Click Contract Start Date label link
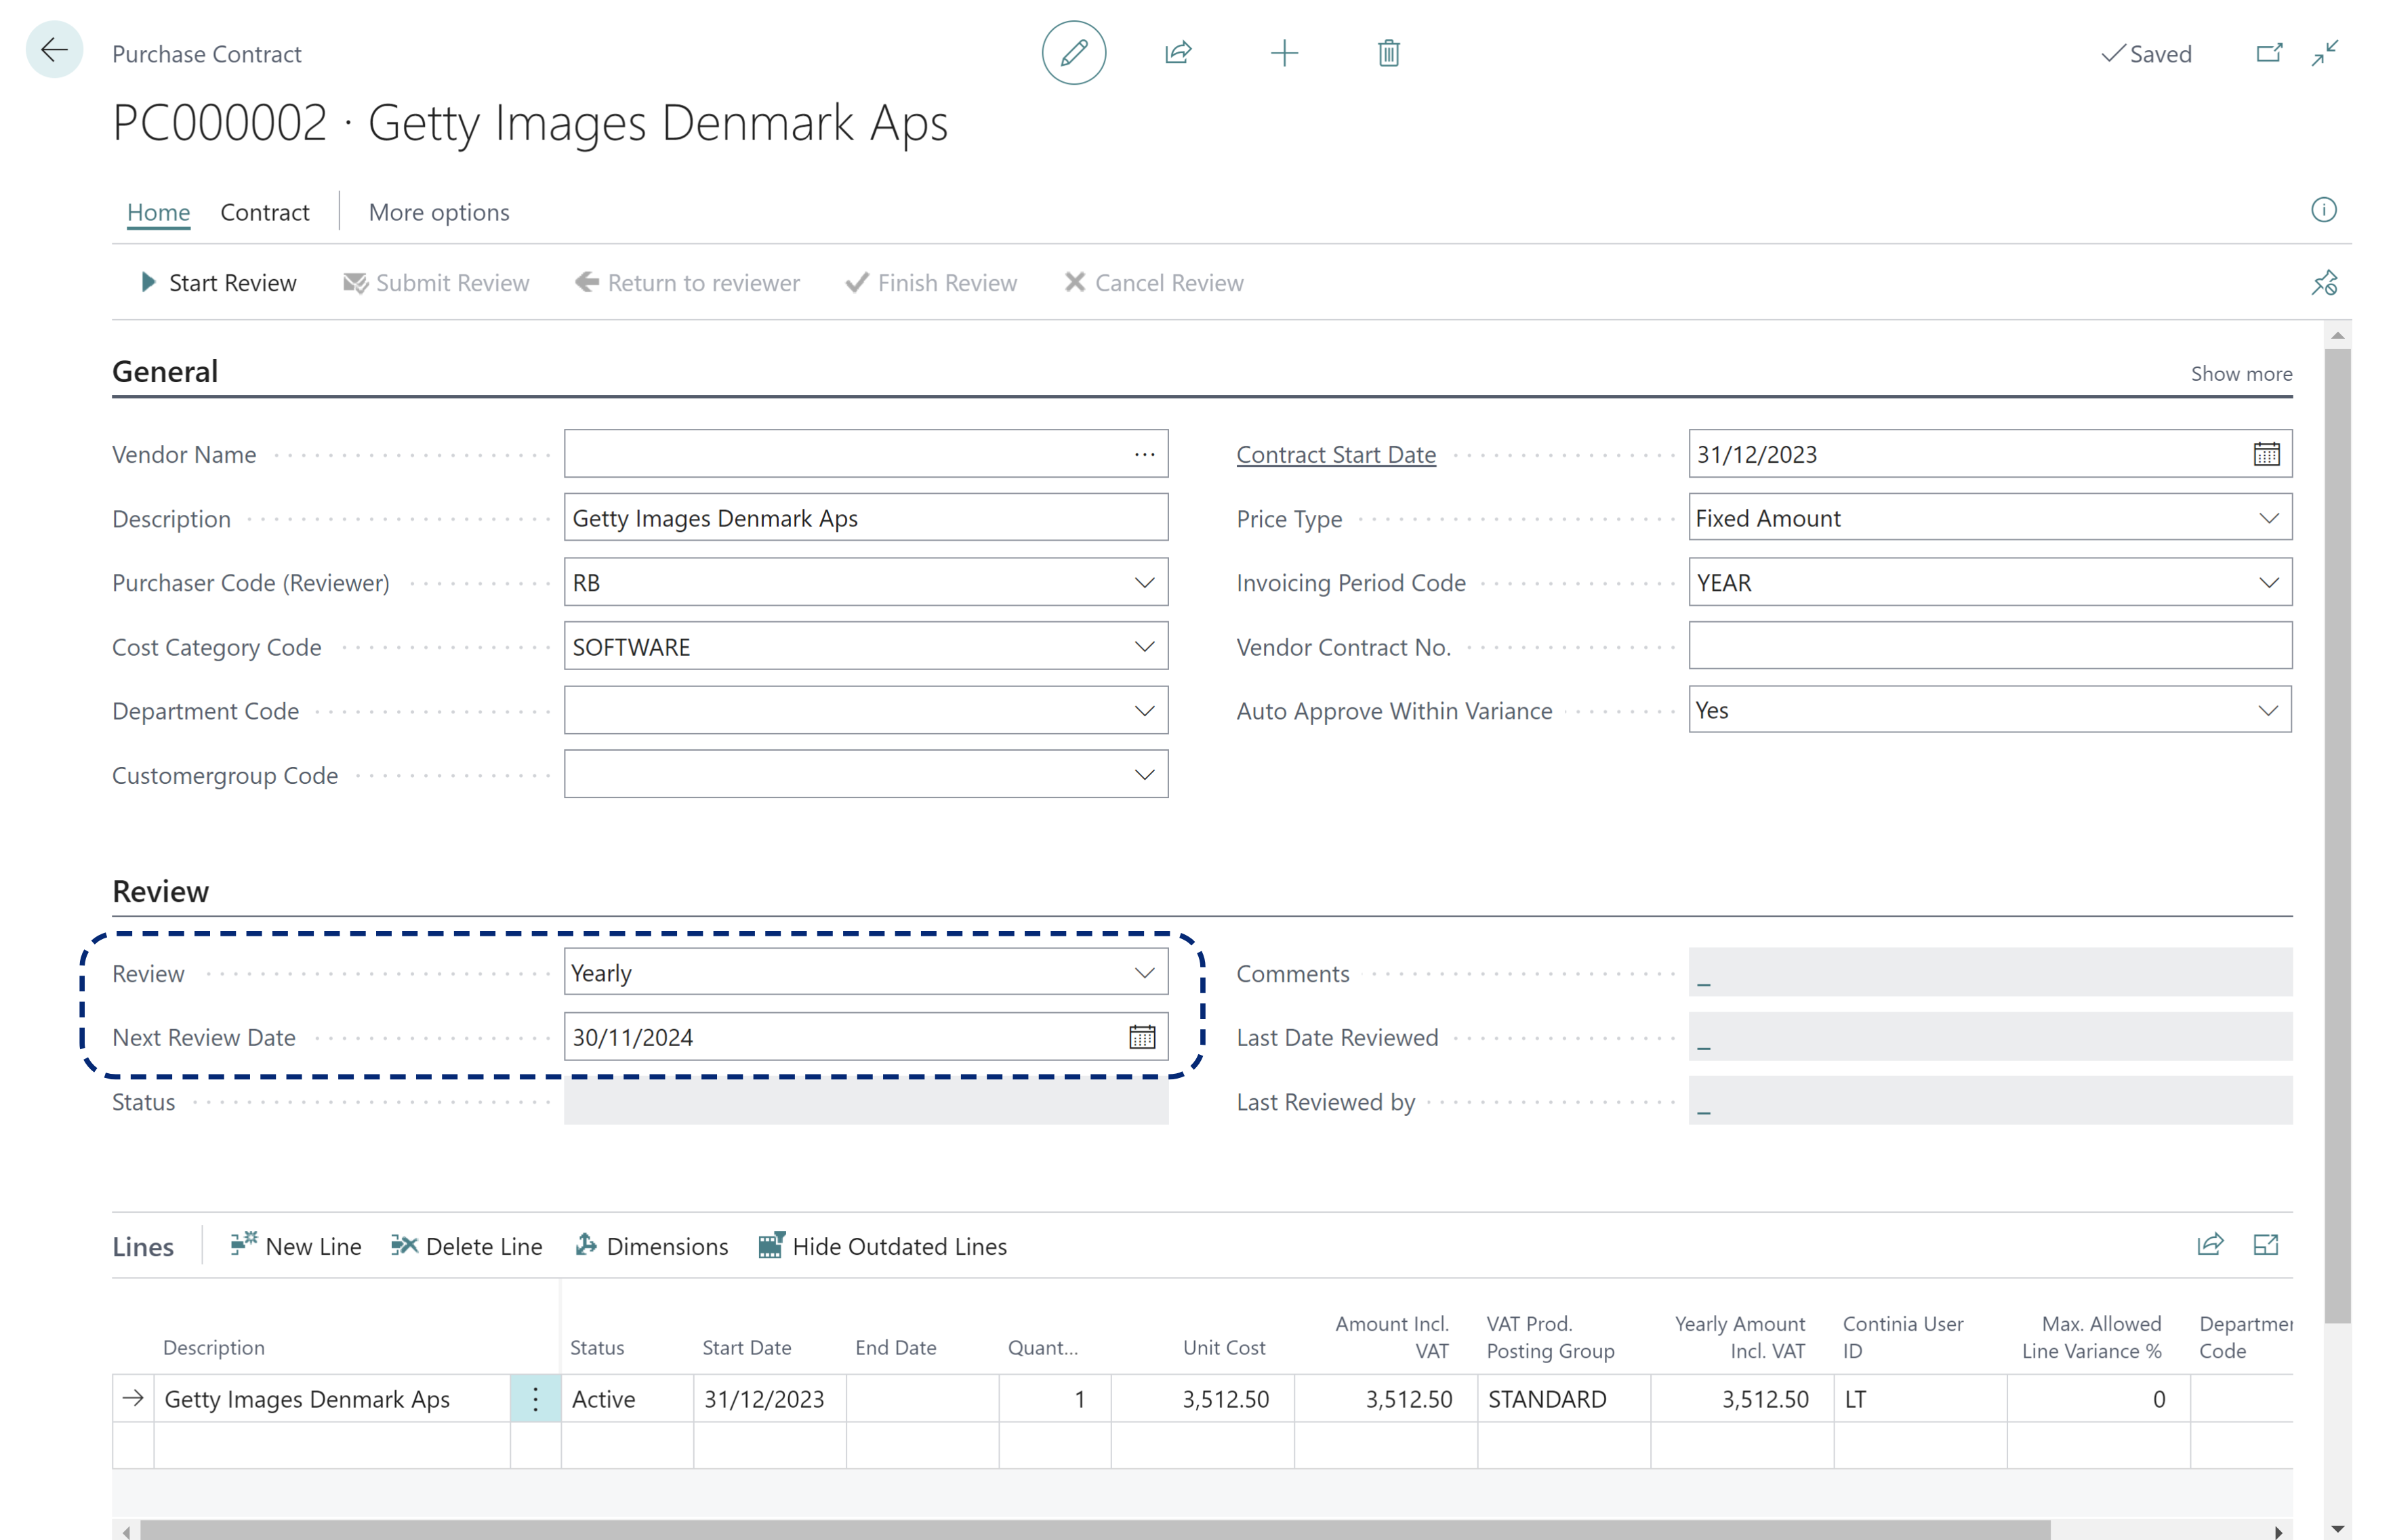Image resolution: width=2393 pixels, height=1540 pixels. pos(1335,454)
